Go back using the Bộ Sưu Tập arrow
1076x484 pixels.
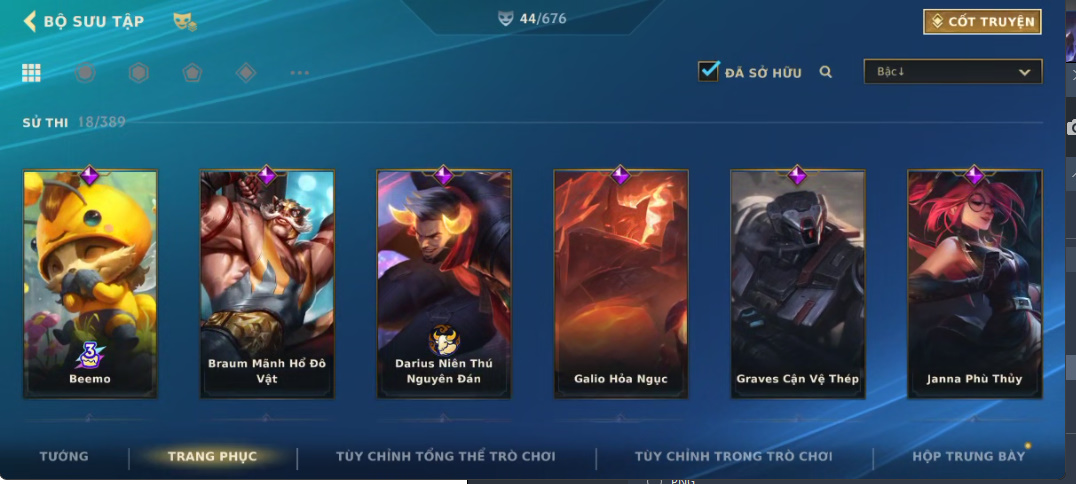click(29, 21)
